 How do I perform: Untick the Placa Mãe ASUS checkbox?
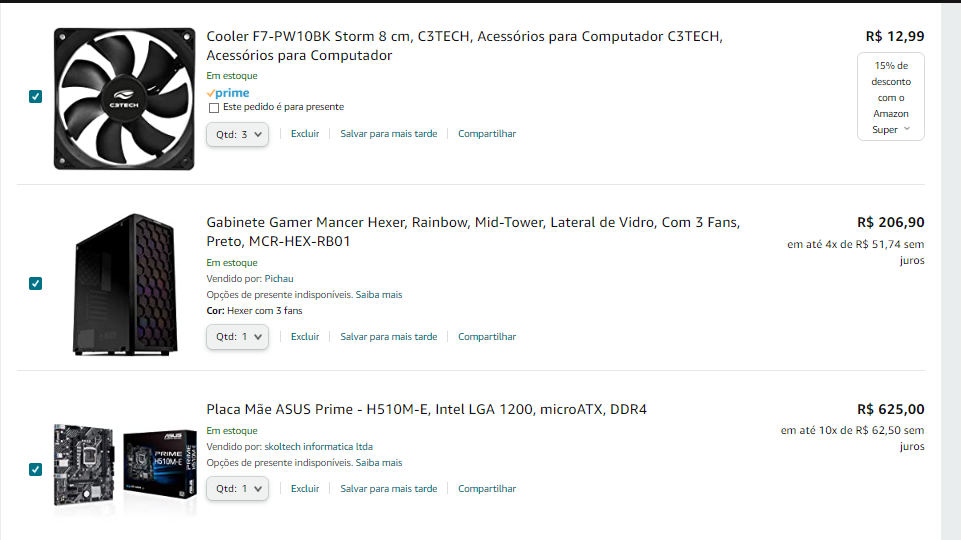(36, 470)
